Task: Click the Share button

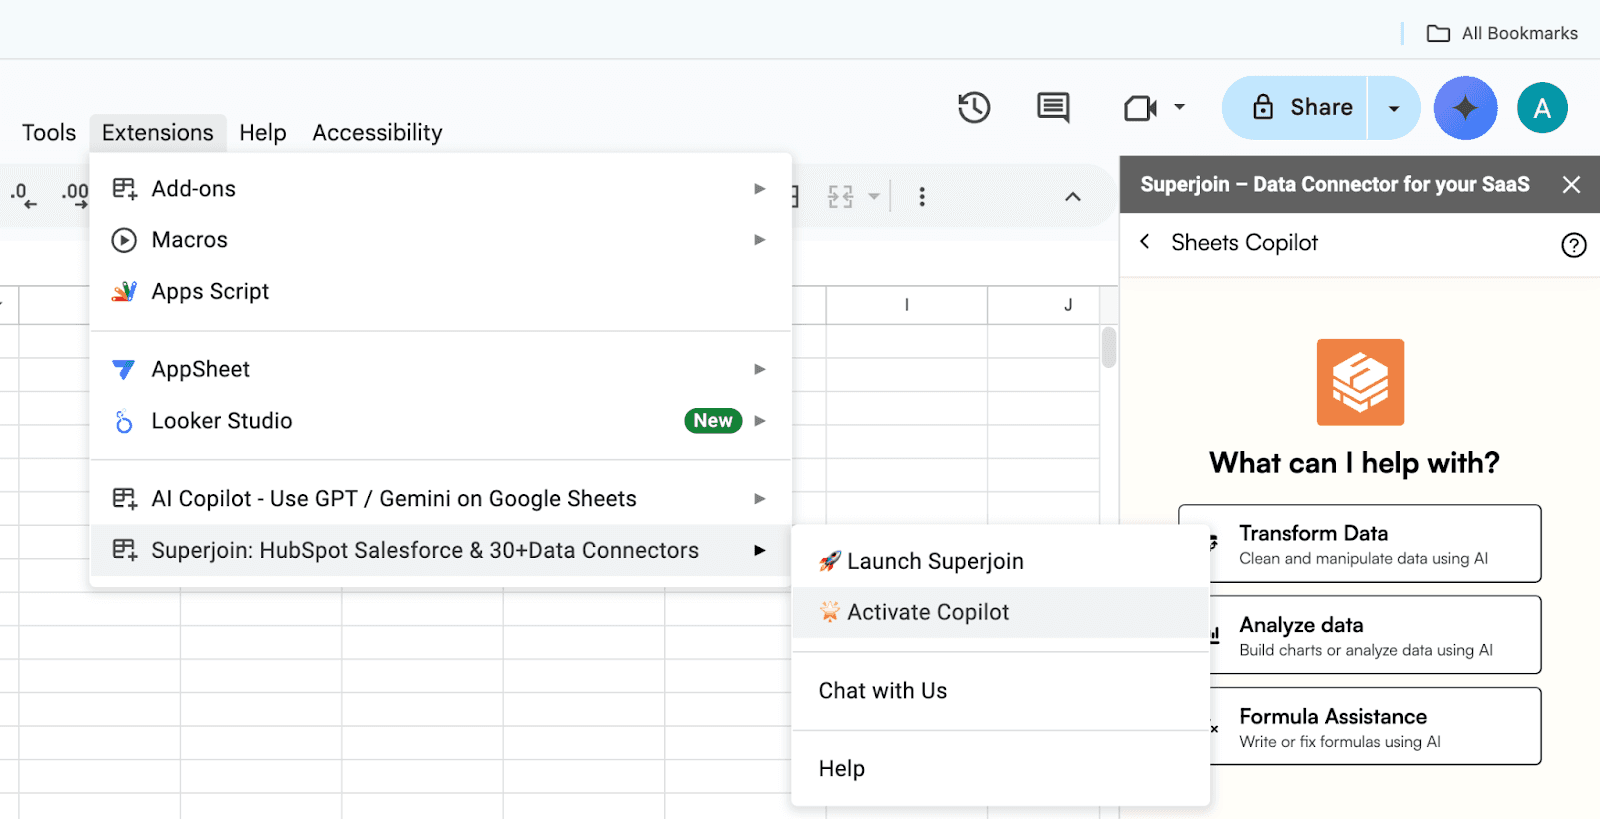Action: (1295, 108)
